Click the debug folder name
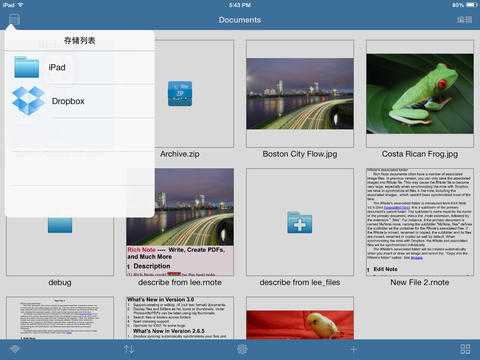Image resolution: width=480 pixels, height=360 pixels. (60, 283)
